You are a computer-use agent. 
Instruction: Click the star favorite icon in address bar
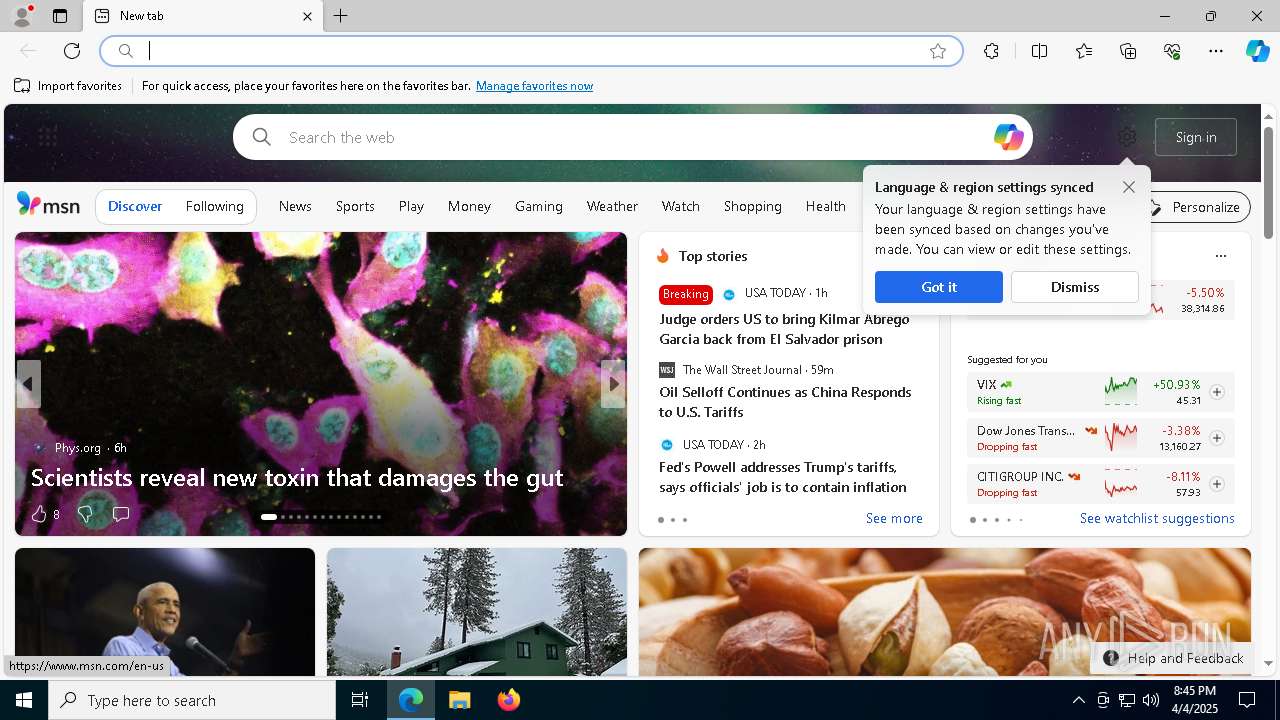938,51
